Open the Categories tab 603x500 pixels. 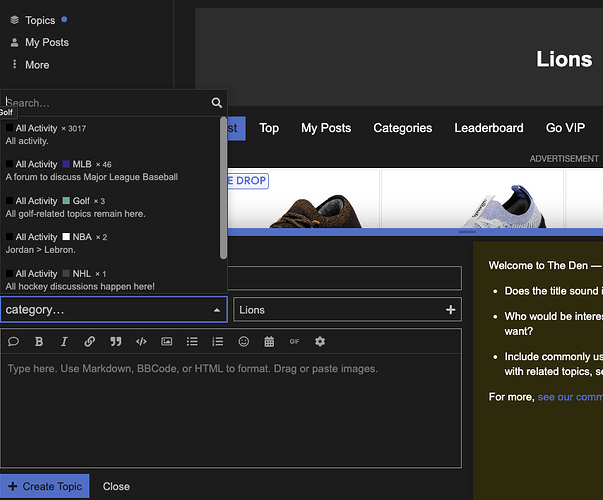pos(403,128)
